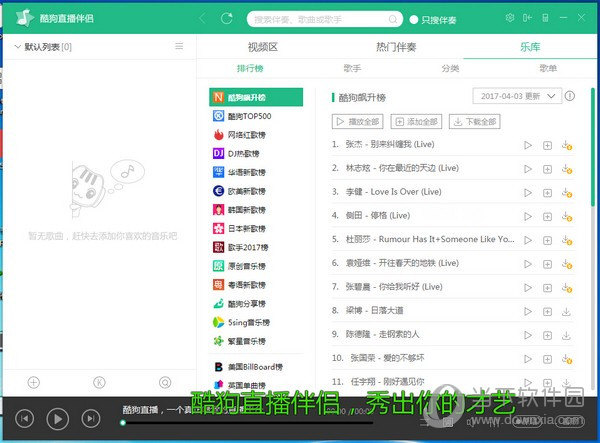Screen dimensions: 600x443
Task: Click the info icon next to update date
Action: pyautogui.click(x=570, y=96)
